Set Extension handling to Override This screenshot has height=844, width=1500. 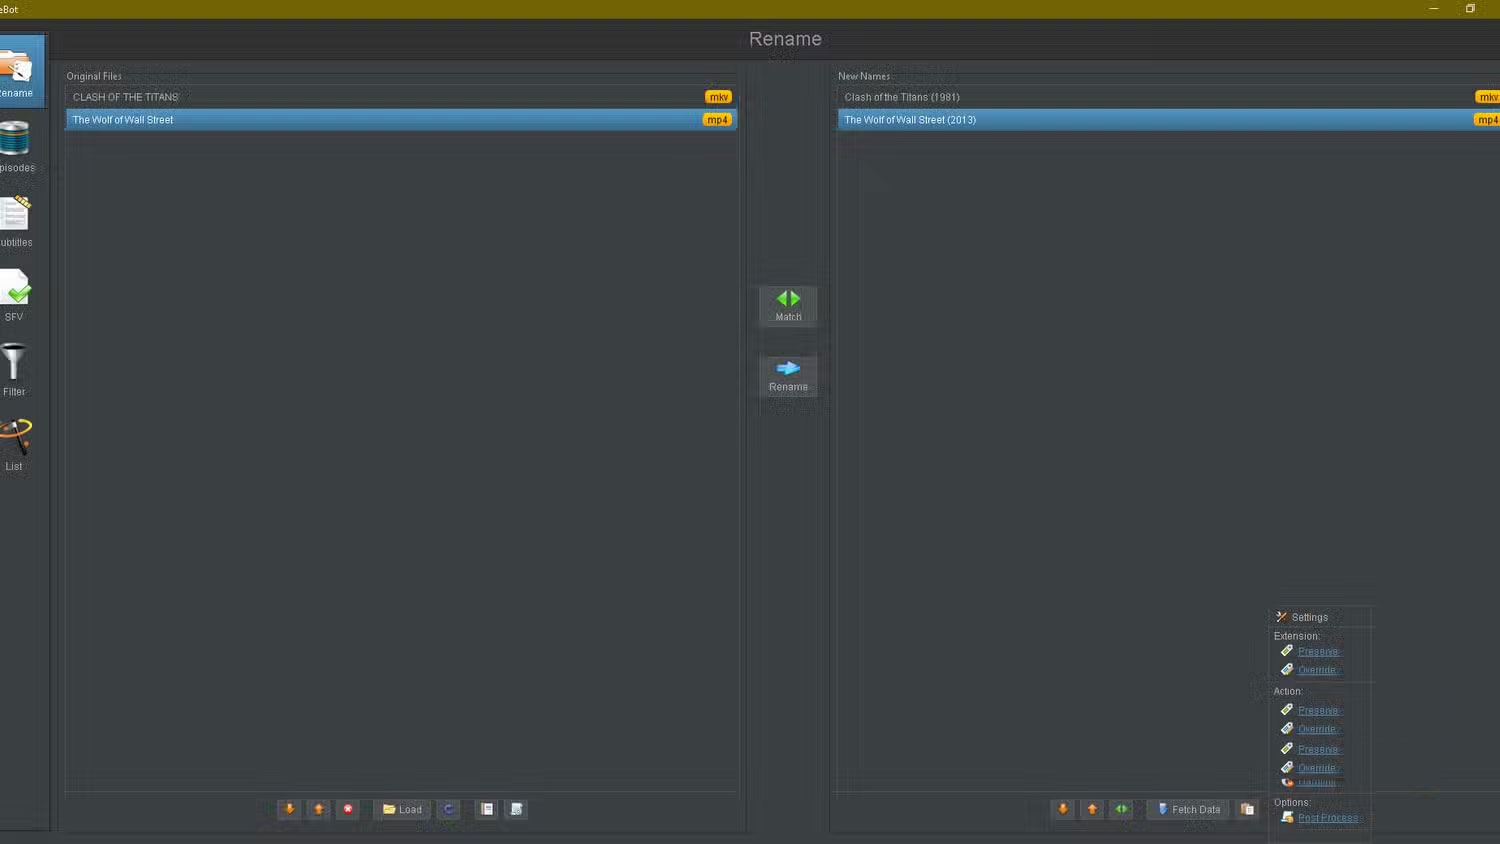click(x=1317, y=670)
